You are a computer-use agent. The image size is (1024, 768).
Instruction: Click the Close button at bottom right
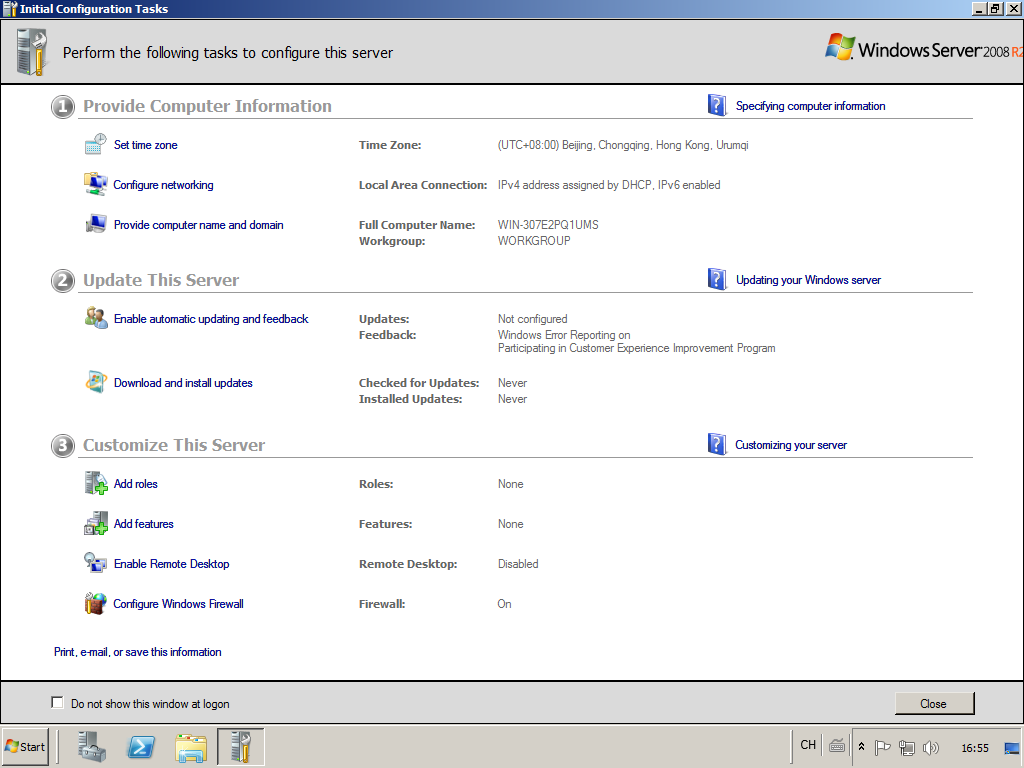934,703
